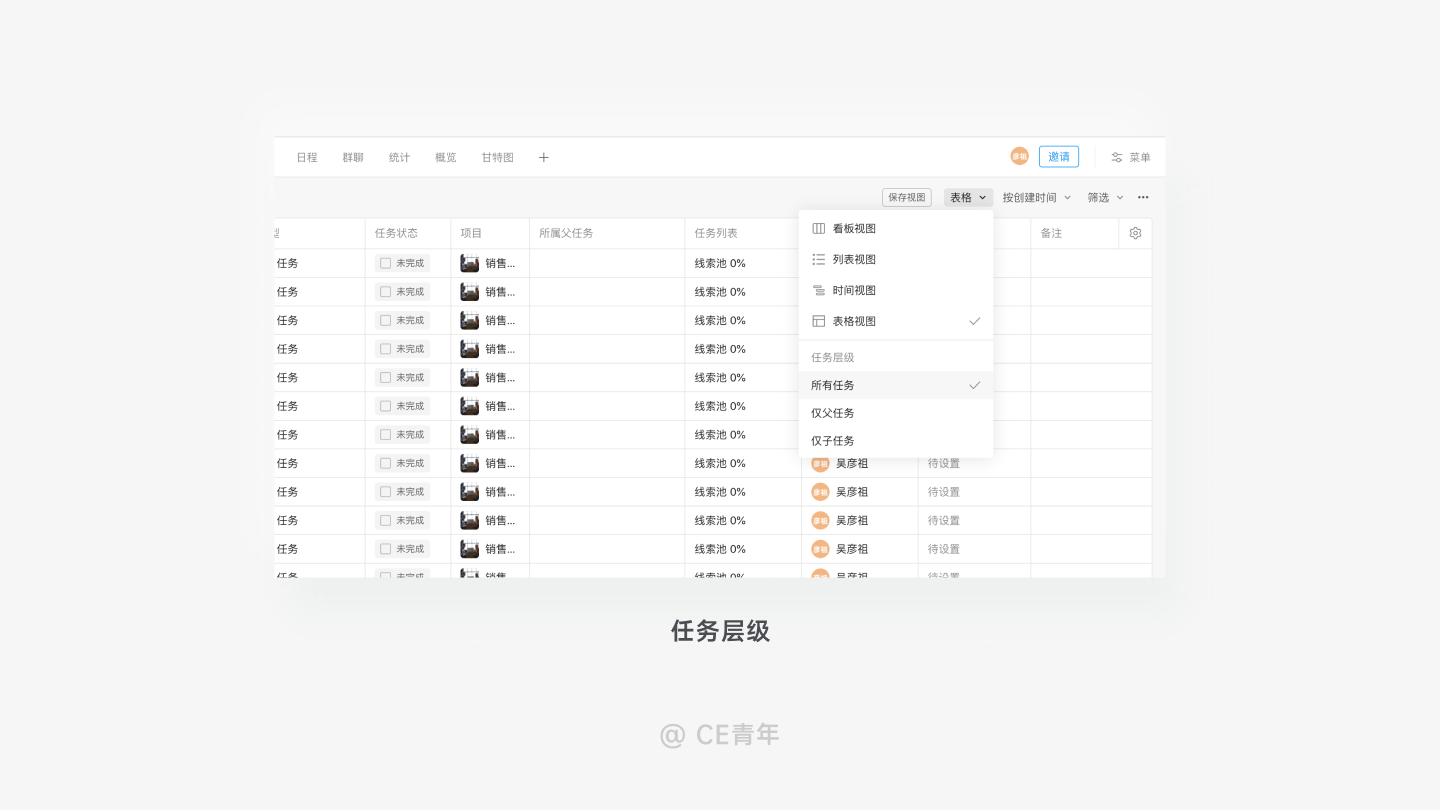Click the 保存视图 save view button
The width and height of the screenshot is (1441, 811).
906,197
